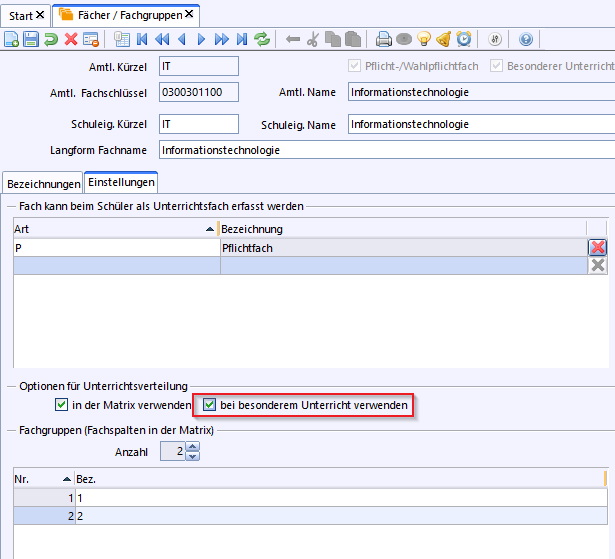Click the alarm clock icon
The image size is (615, 559).
coord(464,39)
